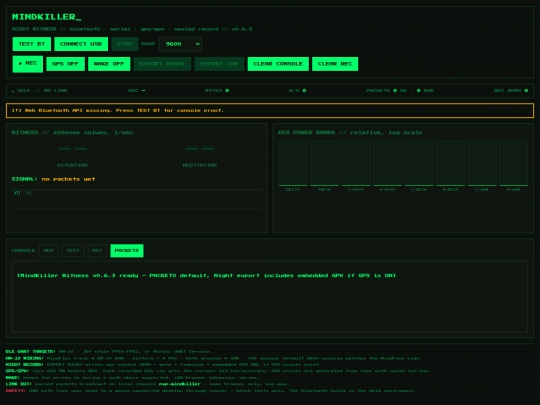Click the MINDKILLER_ title heading
The height and width of the screenshot is (405, 540).
46,17
